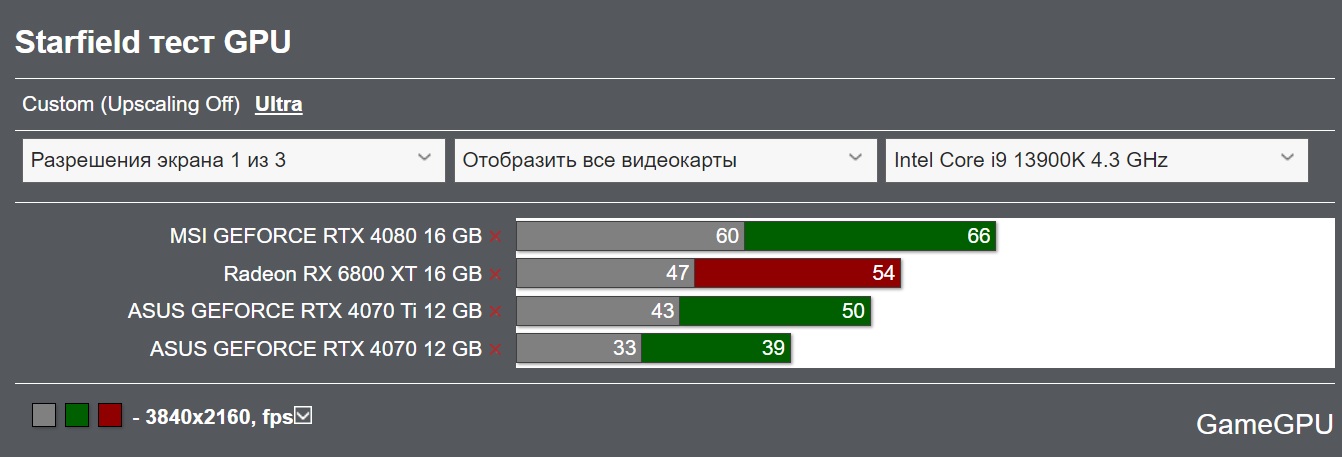1342x457 pixels.
Task: Click the gray legend color square
Action: (x=44, y=415)
